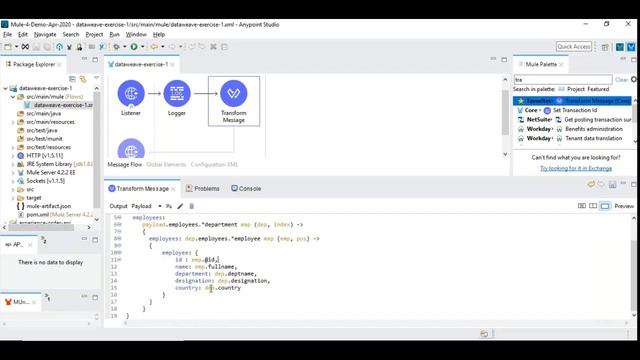Click the Run green play toolbar icon
640x360 pixels.
coord(134,47)
